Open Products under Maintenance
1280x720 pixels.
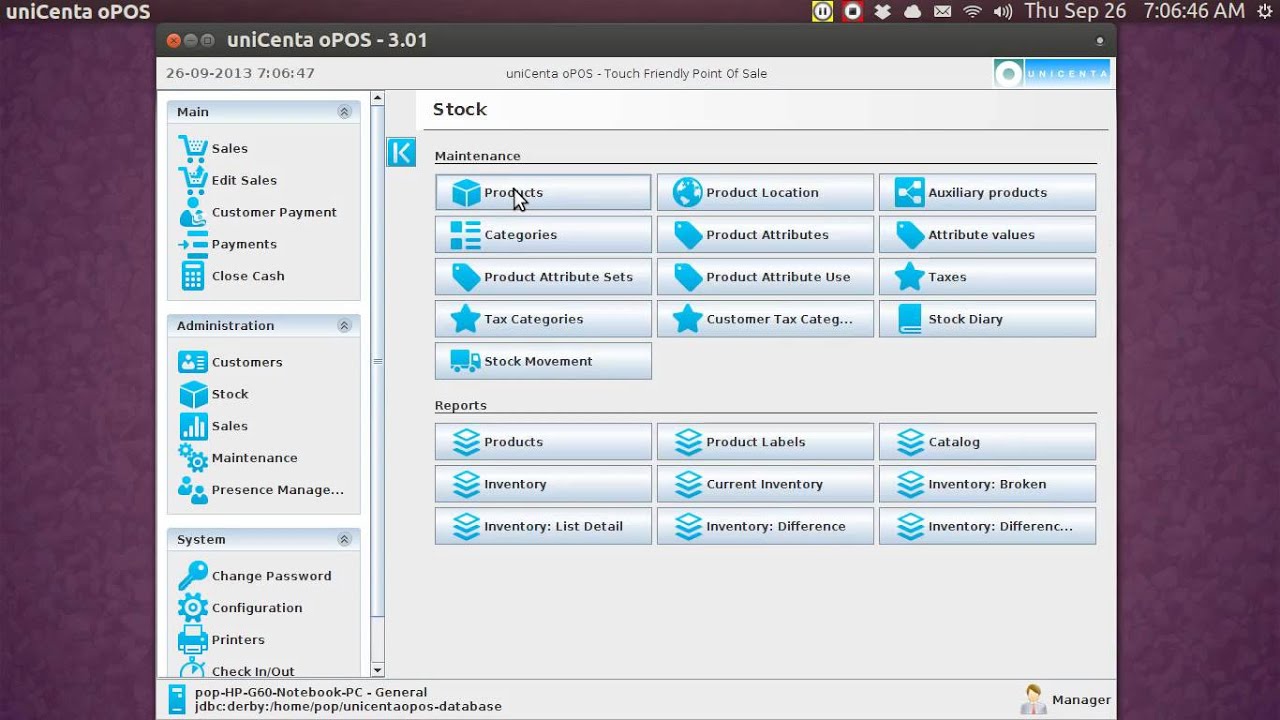543,193
